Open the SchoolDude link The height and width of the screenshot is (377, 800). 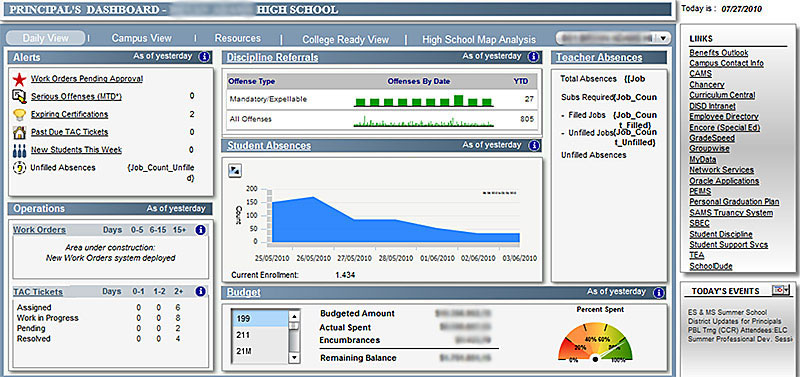710,266
